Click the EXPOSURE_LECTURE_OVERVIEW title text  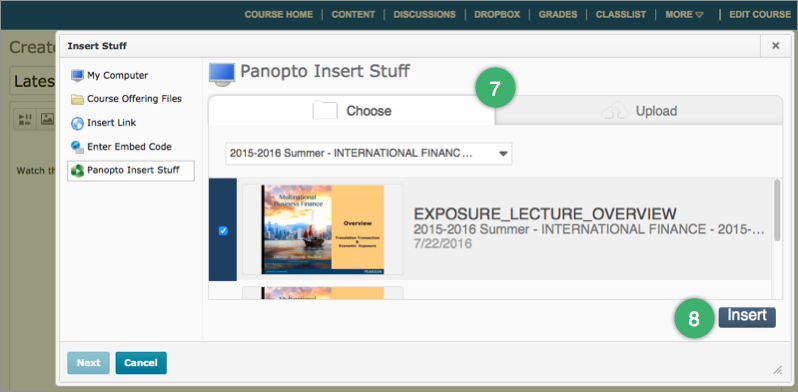pyautogui.click(x=545, y=213)
